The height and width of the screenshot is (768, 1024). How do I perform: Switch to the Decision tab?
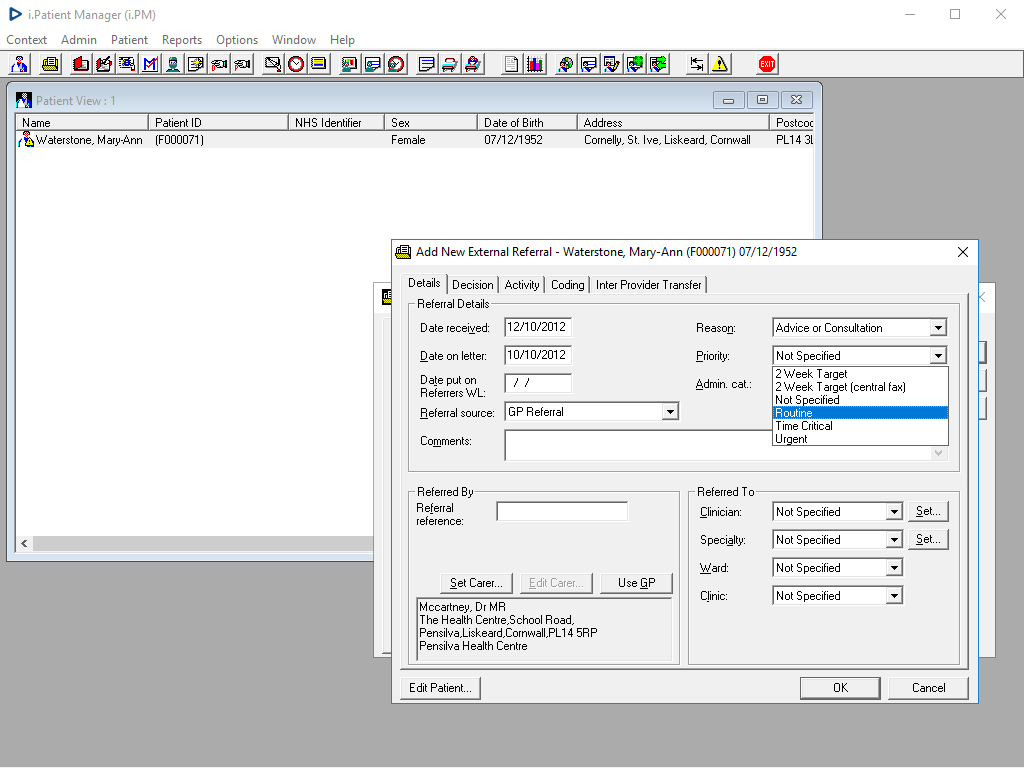point(473,285)
